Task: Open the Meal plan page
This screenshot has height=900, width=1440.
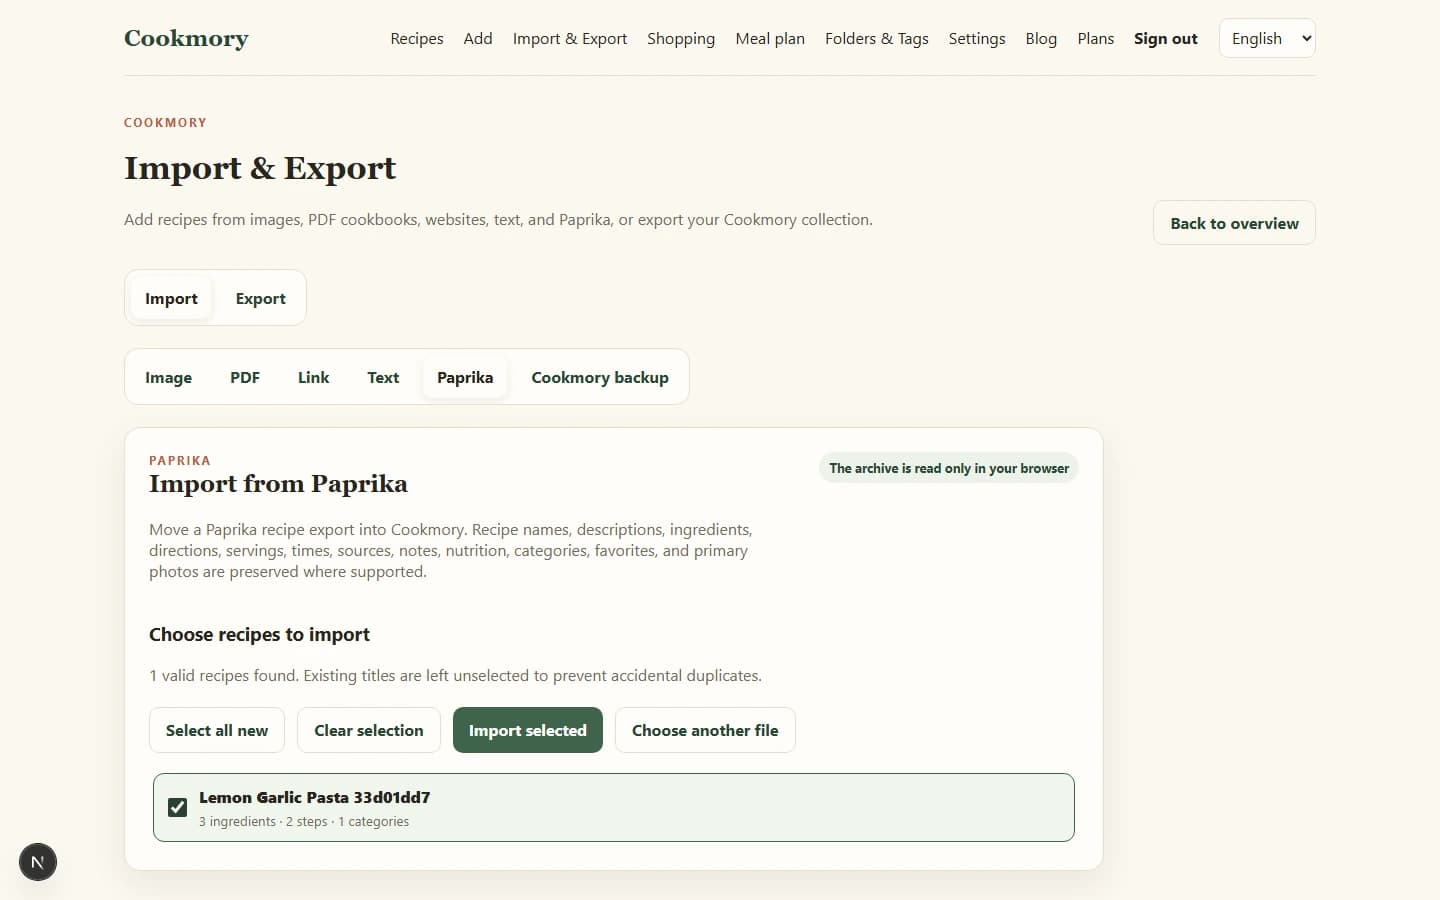Action: (x=770, y=38)
